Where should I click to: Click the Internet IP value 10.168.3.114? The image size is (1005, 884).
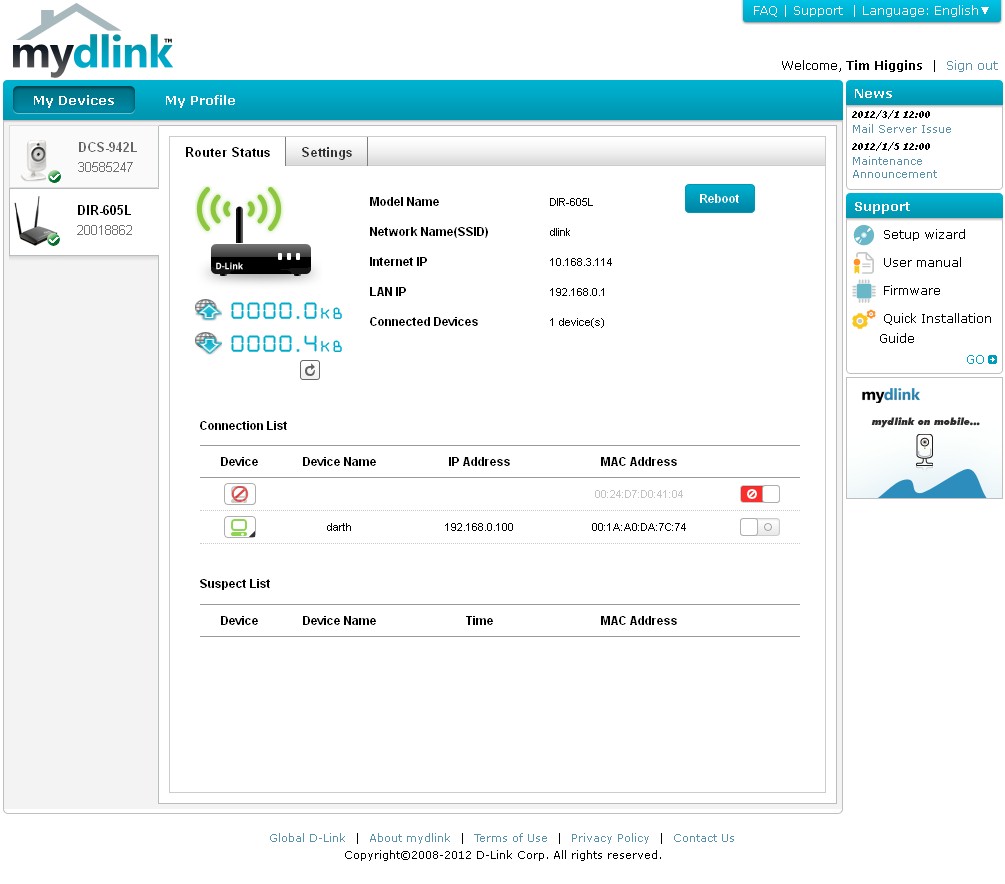point(581,262)
